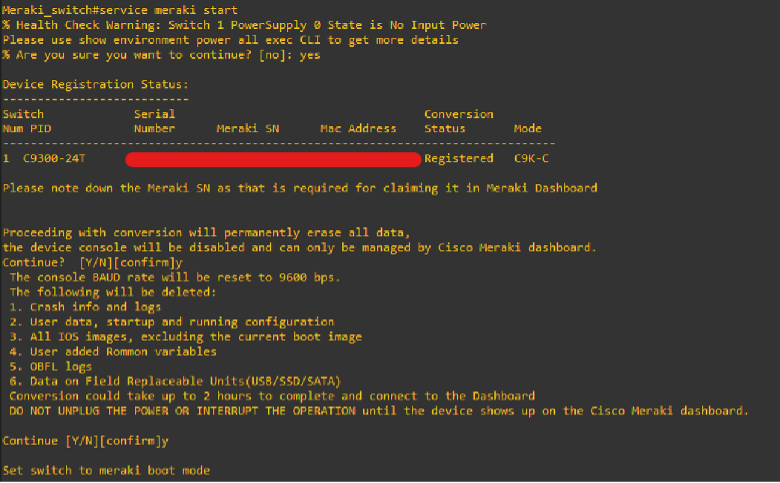Click the "Mac Address" column header
The image size is (780, 483).
tap(358, 128)
